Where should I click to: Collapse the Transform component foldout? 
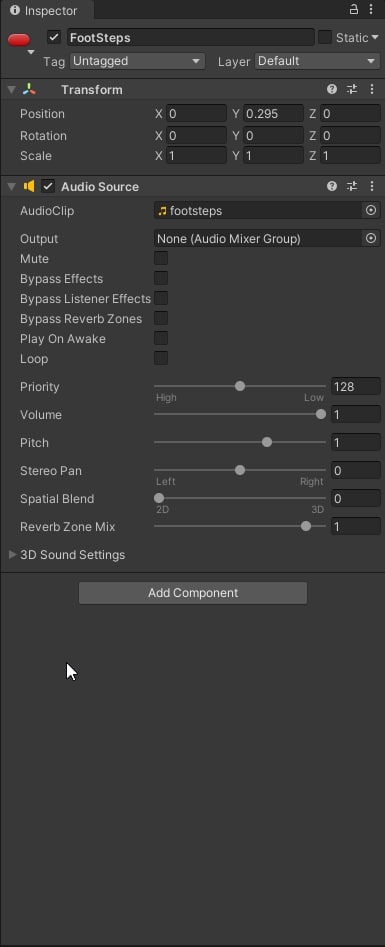[11, 89]
